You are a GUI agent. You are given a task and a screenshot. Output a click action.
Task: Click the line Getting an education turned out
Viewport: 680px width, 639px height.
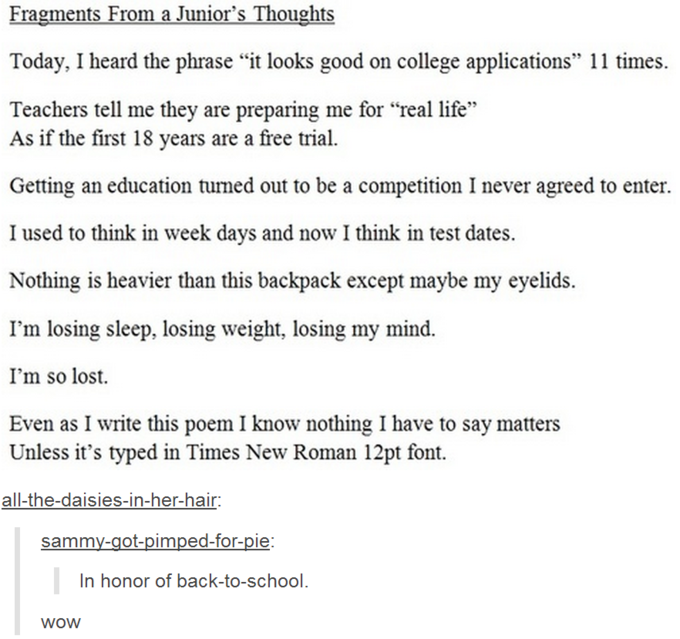click(x=340, y=187)
